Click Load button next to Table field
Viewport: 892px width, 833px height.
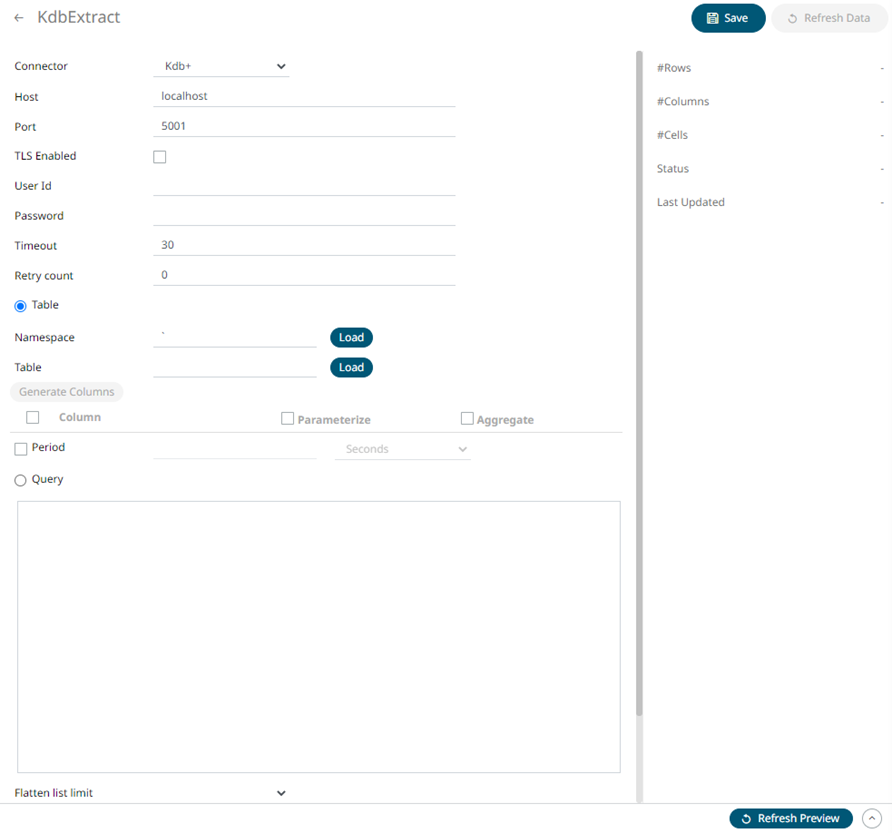351,368
